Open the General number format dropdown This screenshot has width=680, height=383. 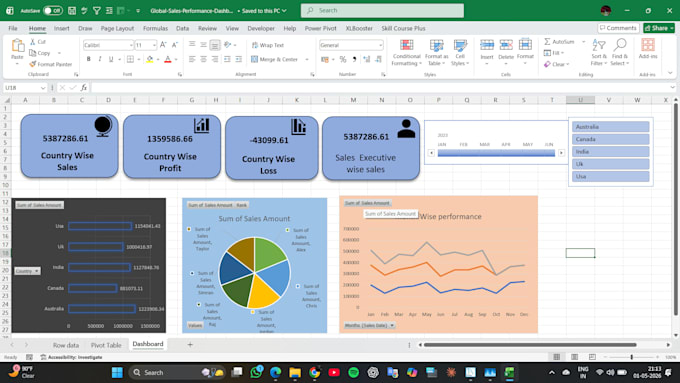pos(380,45)
